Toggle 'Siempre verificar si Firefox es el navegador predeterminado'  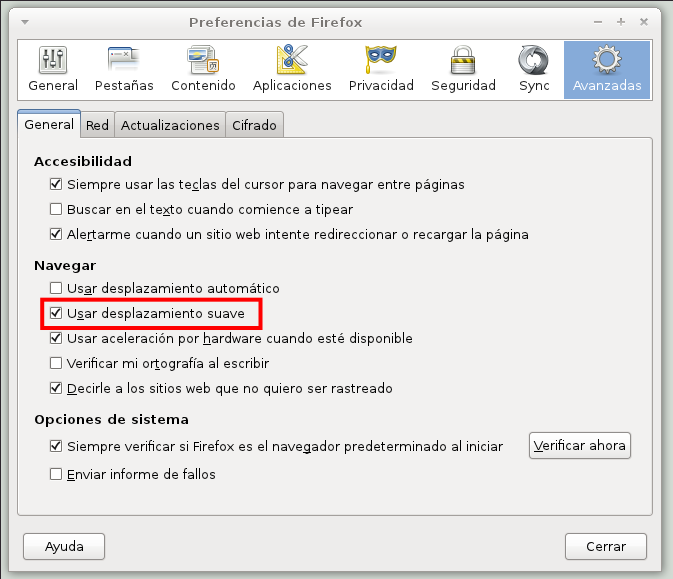56,446
